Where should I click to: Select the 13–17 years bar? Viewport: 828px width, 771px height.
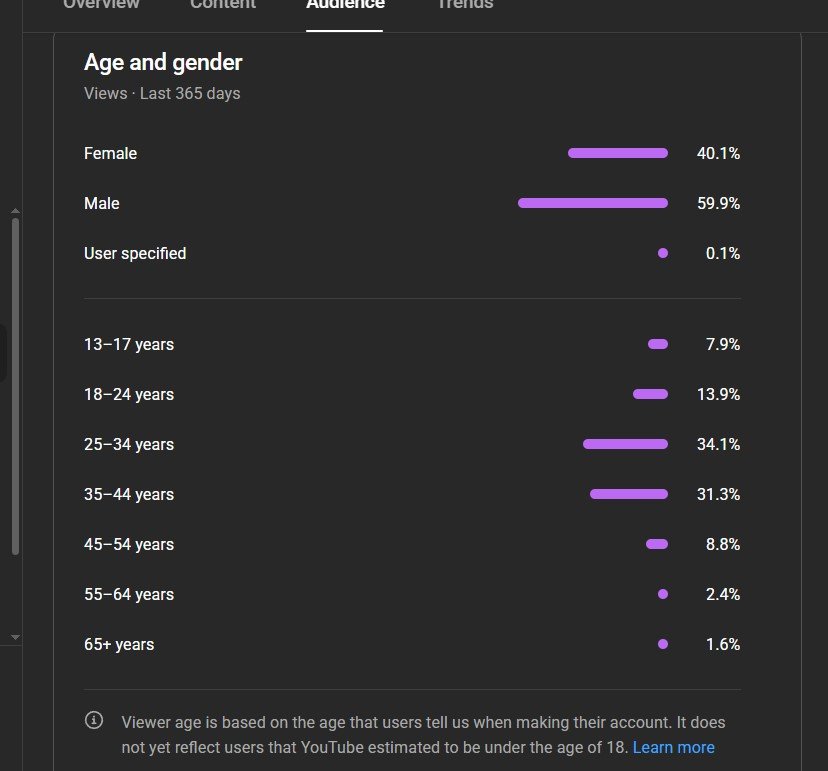(x=658, y=344)
